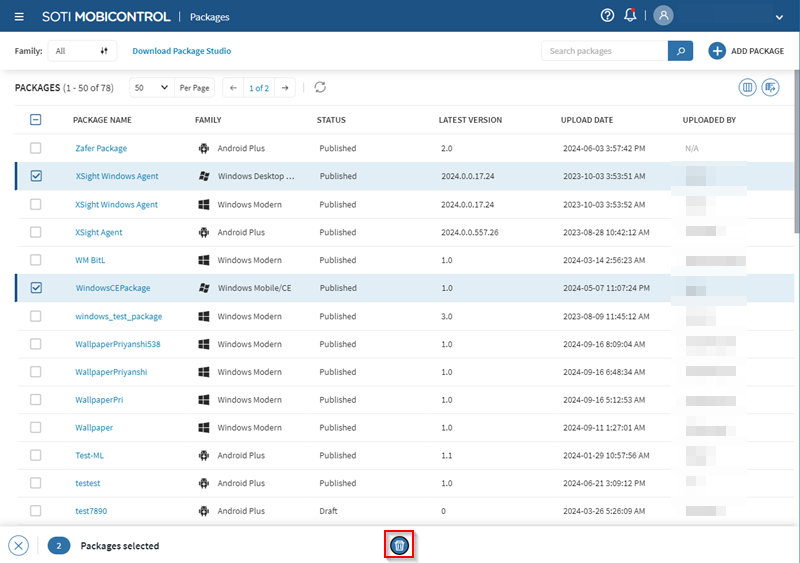
Task: Delete selected packages with trash icon
Action: pyautogui.click(x=399, y=545)
